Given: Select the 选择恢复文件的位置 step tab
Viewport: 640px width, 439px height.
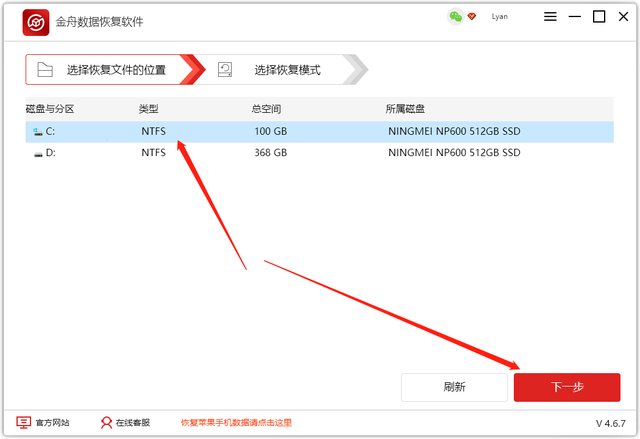Looking at the screenshot, I should 114,70.
